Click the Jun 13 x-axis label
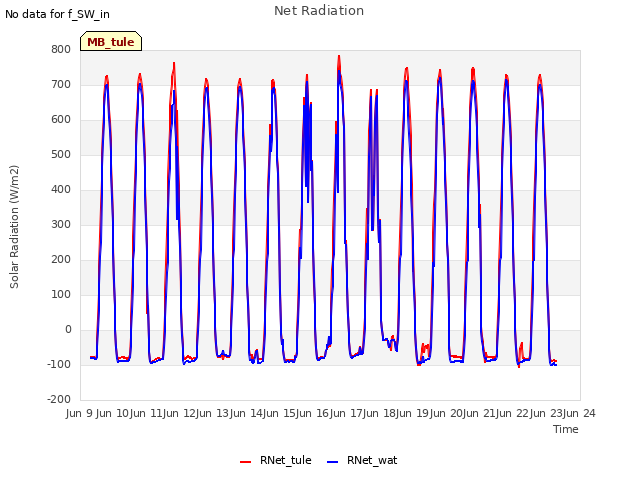 213,413
